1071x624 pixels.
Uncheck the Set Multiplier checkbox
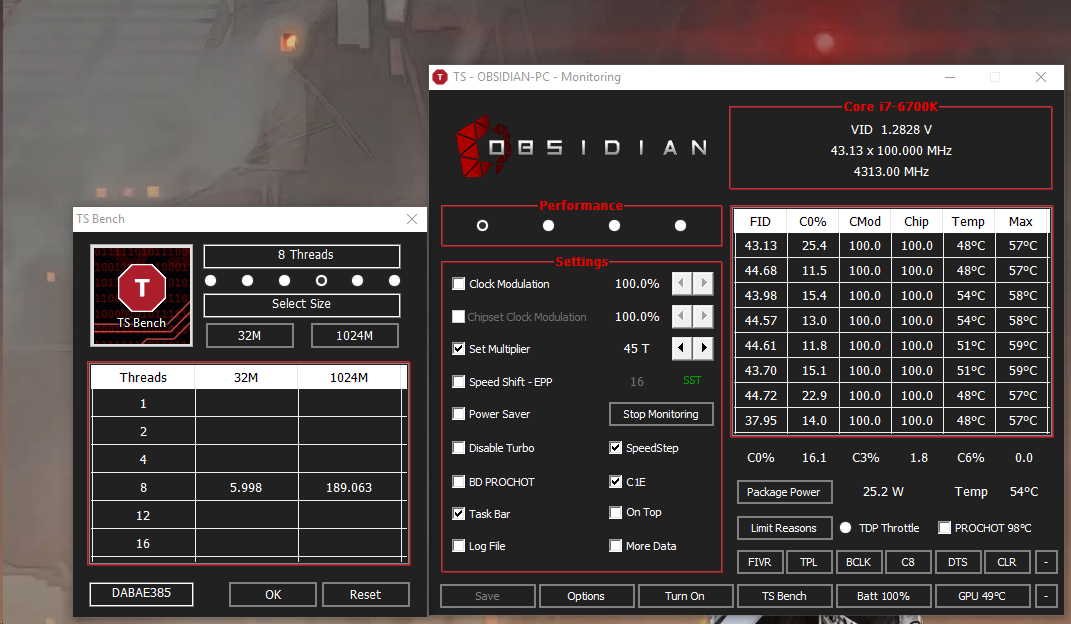[x=458, y=349]
